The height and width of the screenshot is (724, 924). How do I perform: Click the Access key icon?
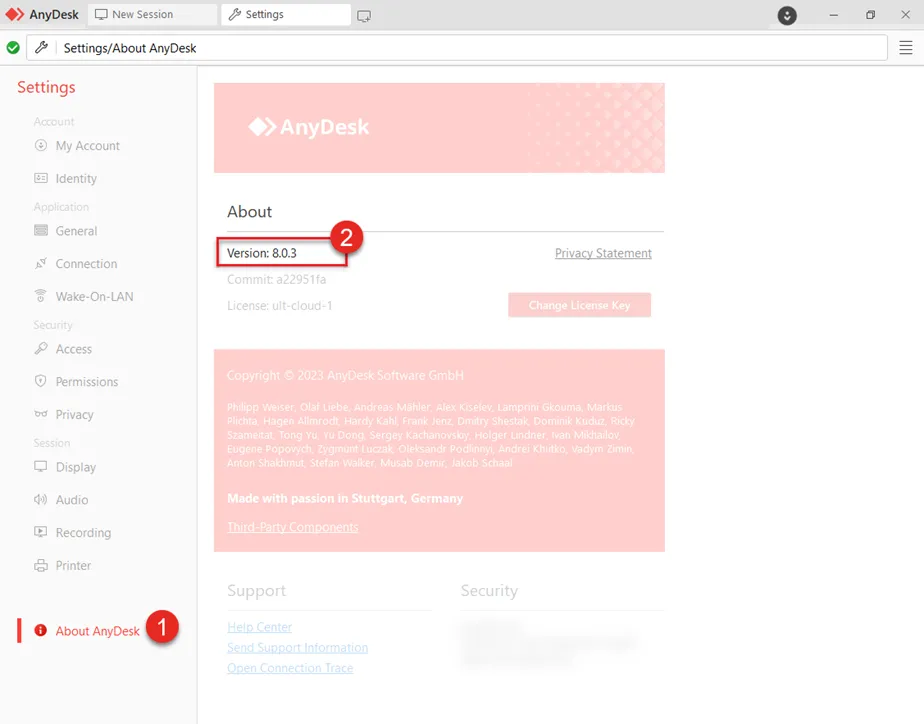point(41,349)
